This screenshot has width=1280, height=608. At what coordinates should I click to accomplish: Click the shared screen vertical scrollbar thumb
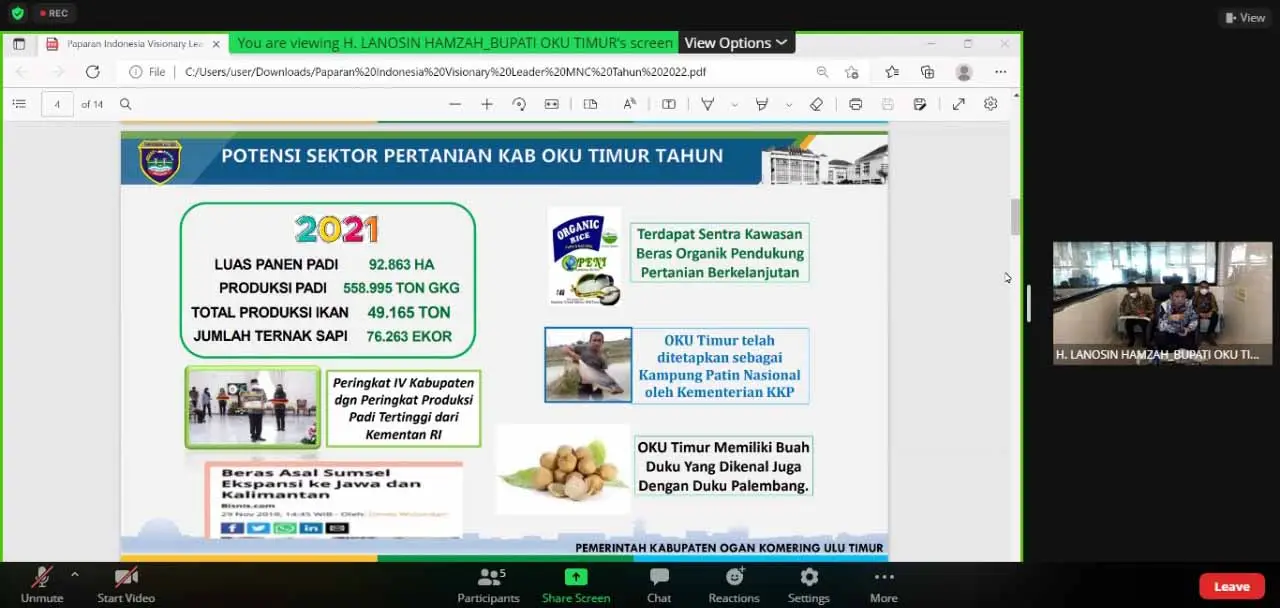1016,217
